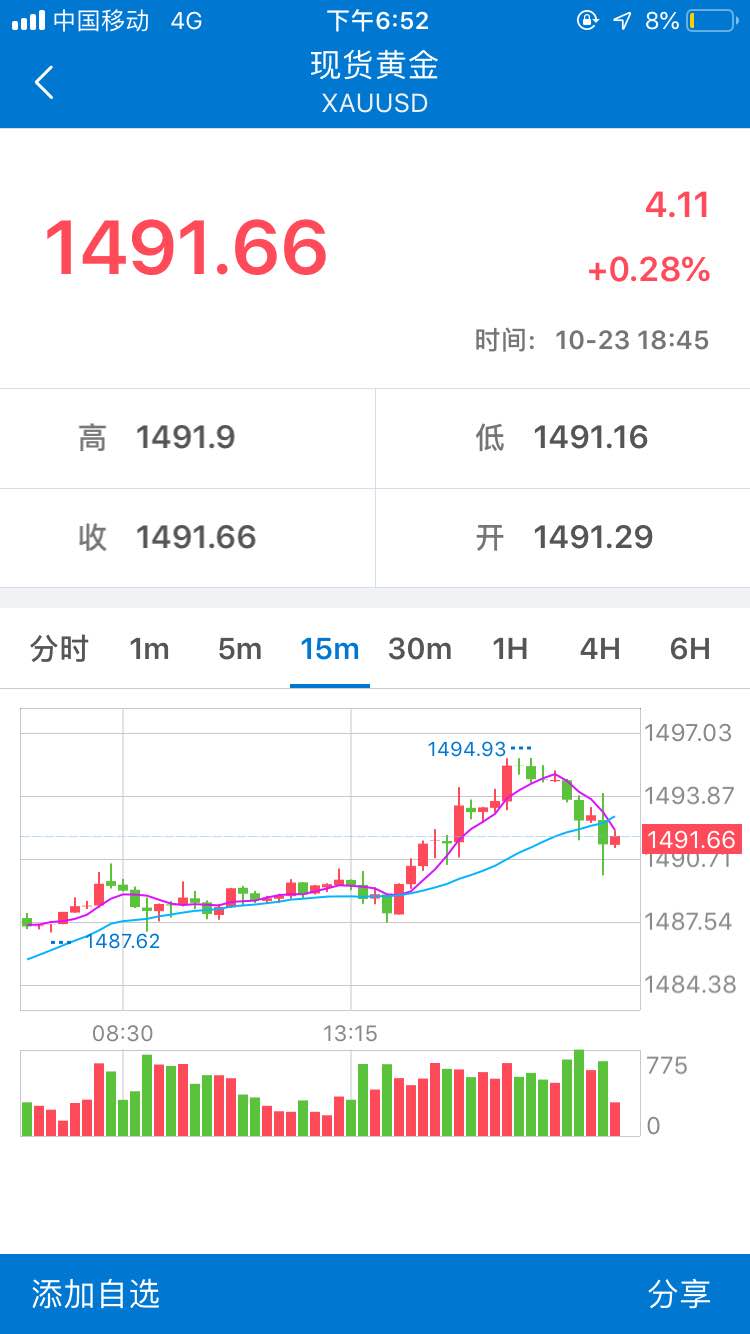Switch to the 6H timeframe
This screenshot has height=1334, width=750.
[690, 649]
